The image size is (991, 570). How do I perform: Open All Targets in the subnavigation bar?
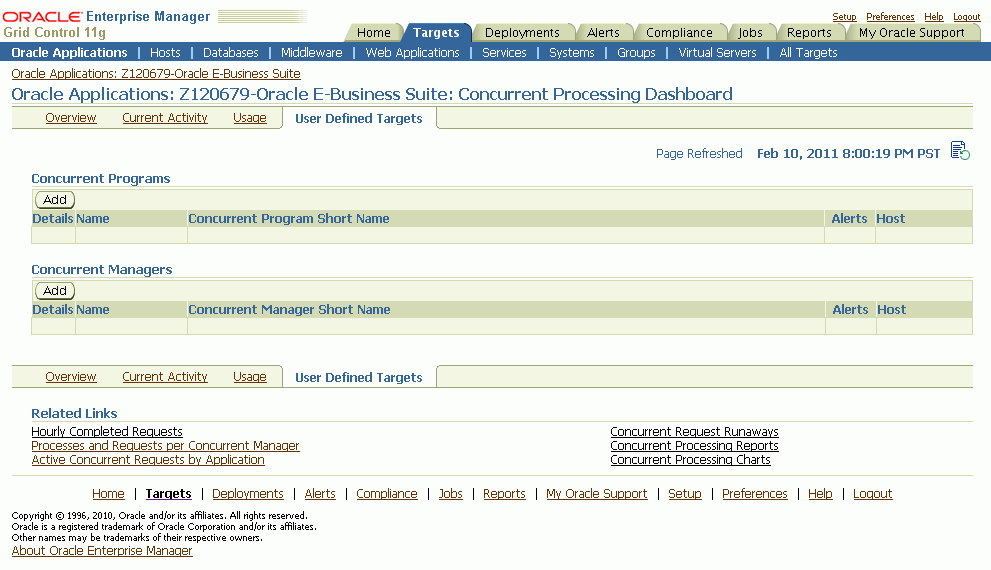click(808, 52)
